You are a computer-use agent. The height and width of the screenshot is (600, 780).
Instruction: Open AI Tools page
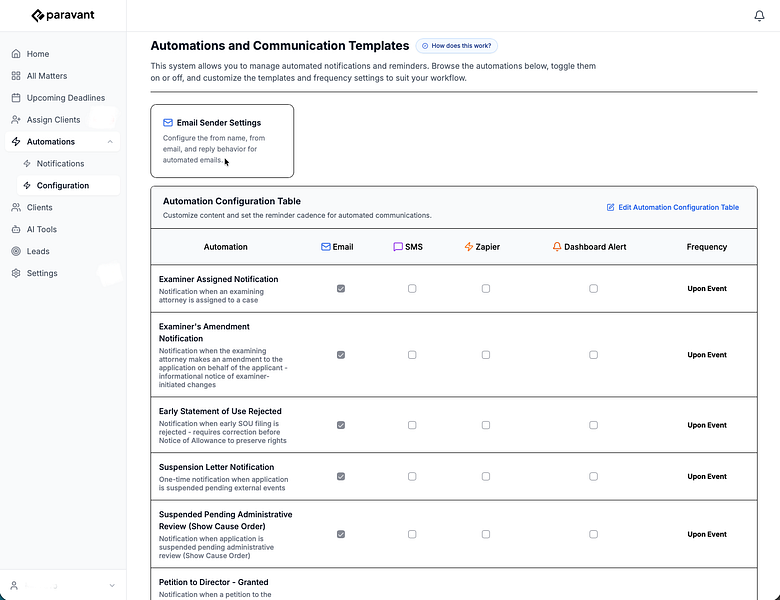click(x=62, y=229)
